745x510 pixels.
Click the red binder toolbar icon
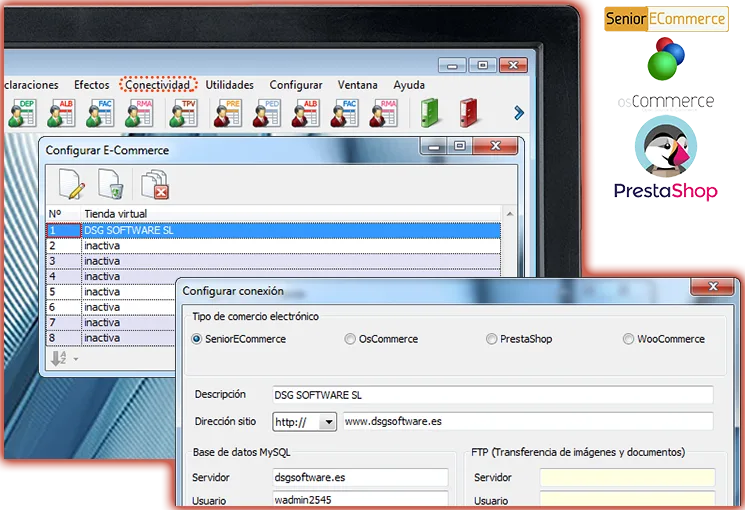pos(468,113)
